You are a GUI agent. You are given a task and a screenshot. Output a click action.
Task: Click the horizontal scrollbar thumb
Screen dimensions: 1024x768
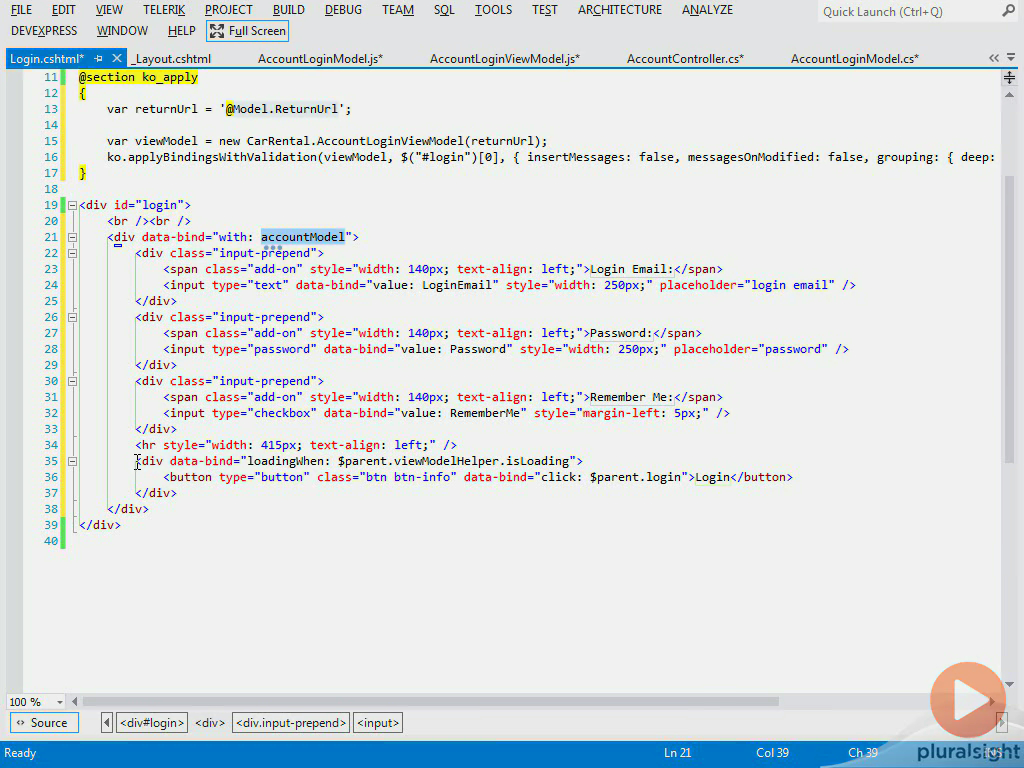coord(431,702)
